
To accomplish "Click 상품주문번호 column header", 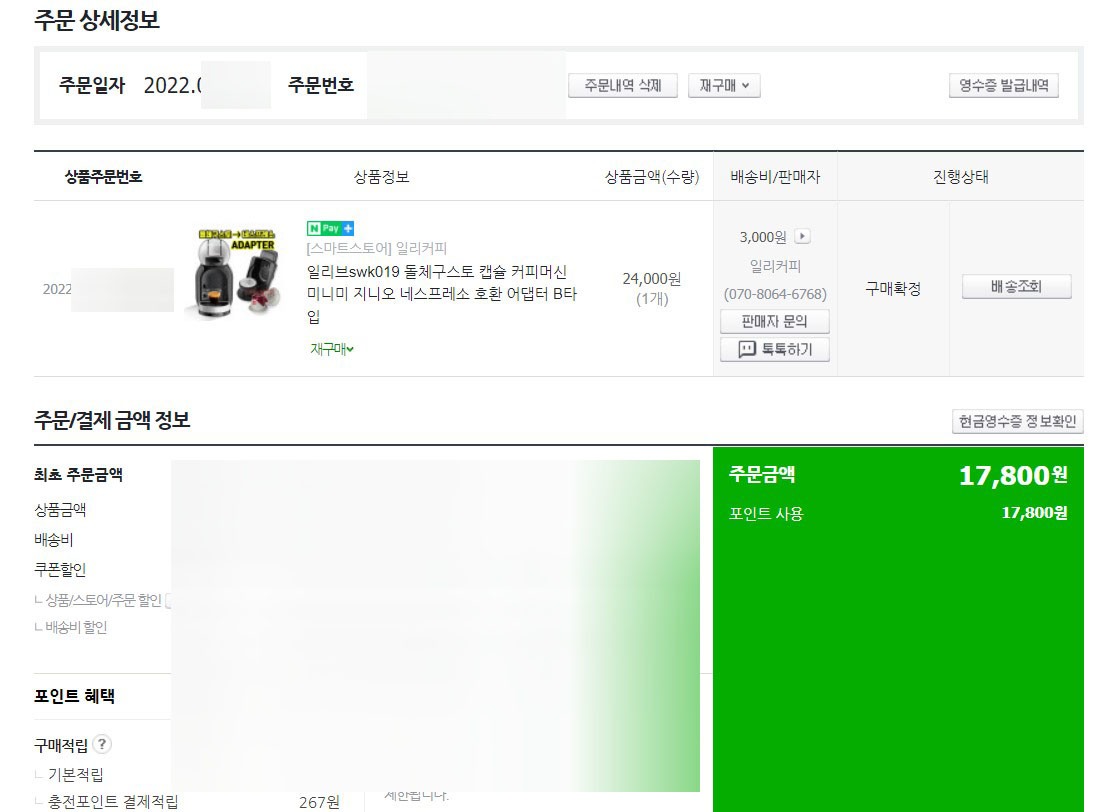I will (x=103, y=177).
